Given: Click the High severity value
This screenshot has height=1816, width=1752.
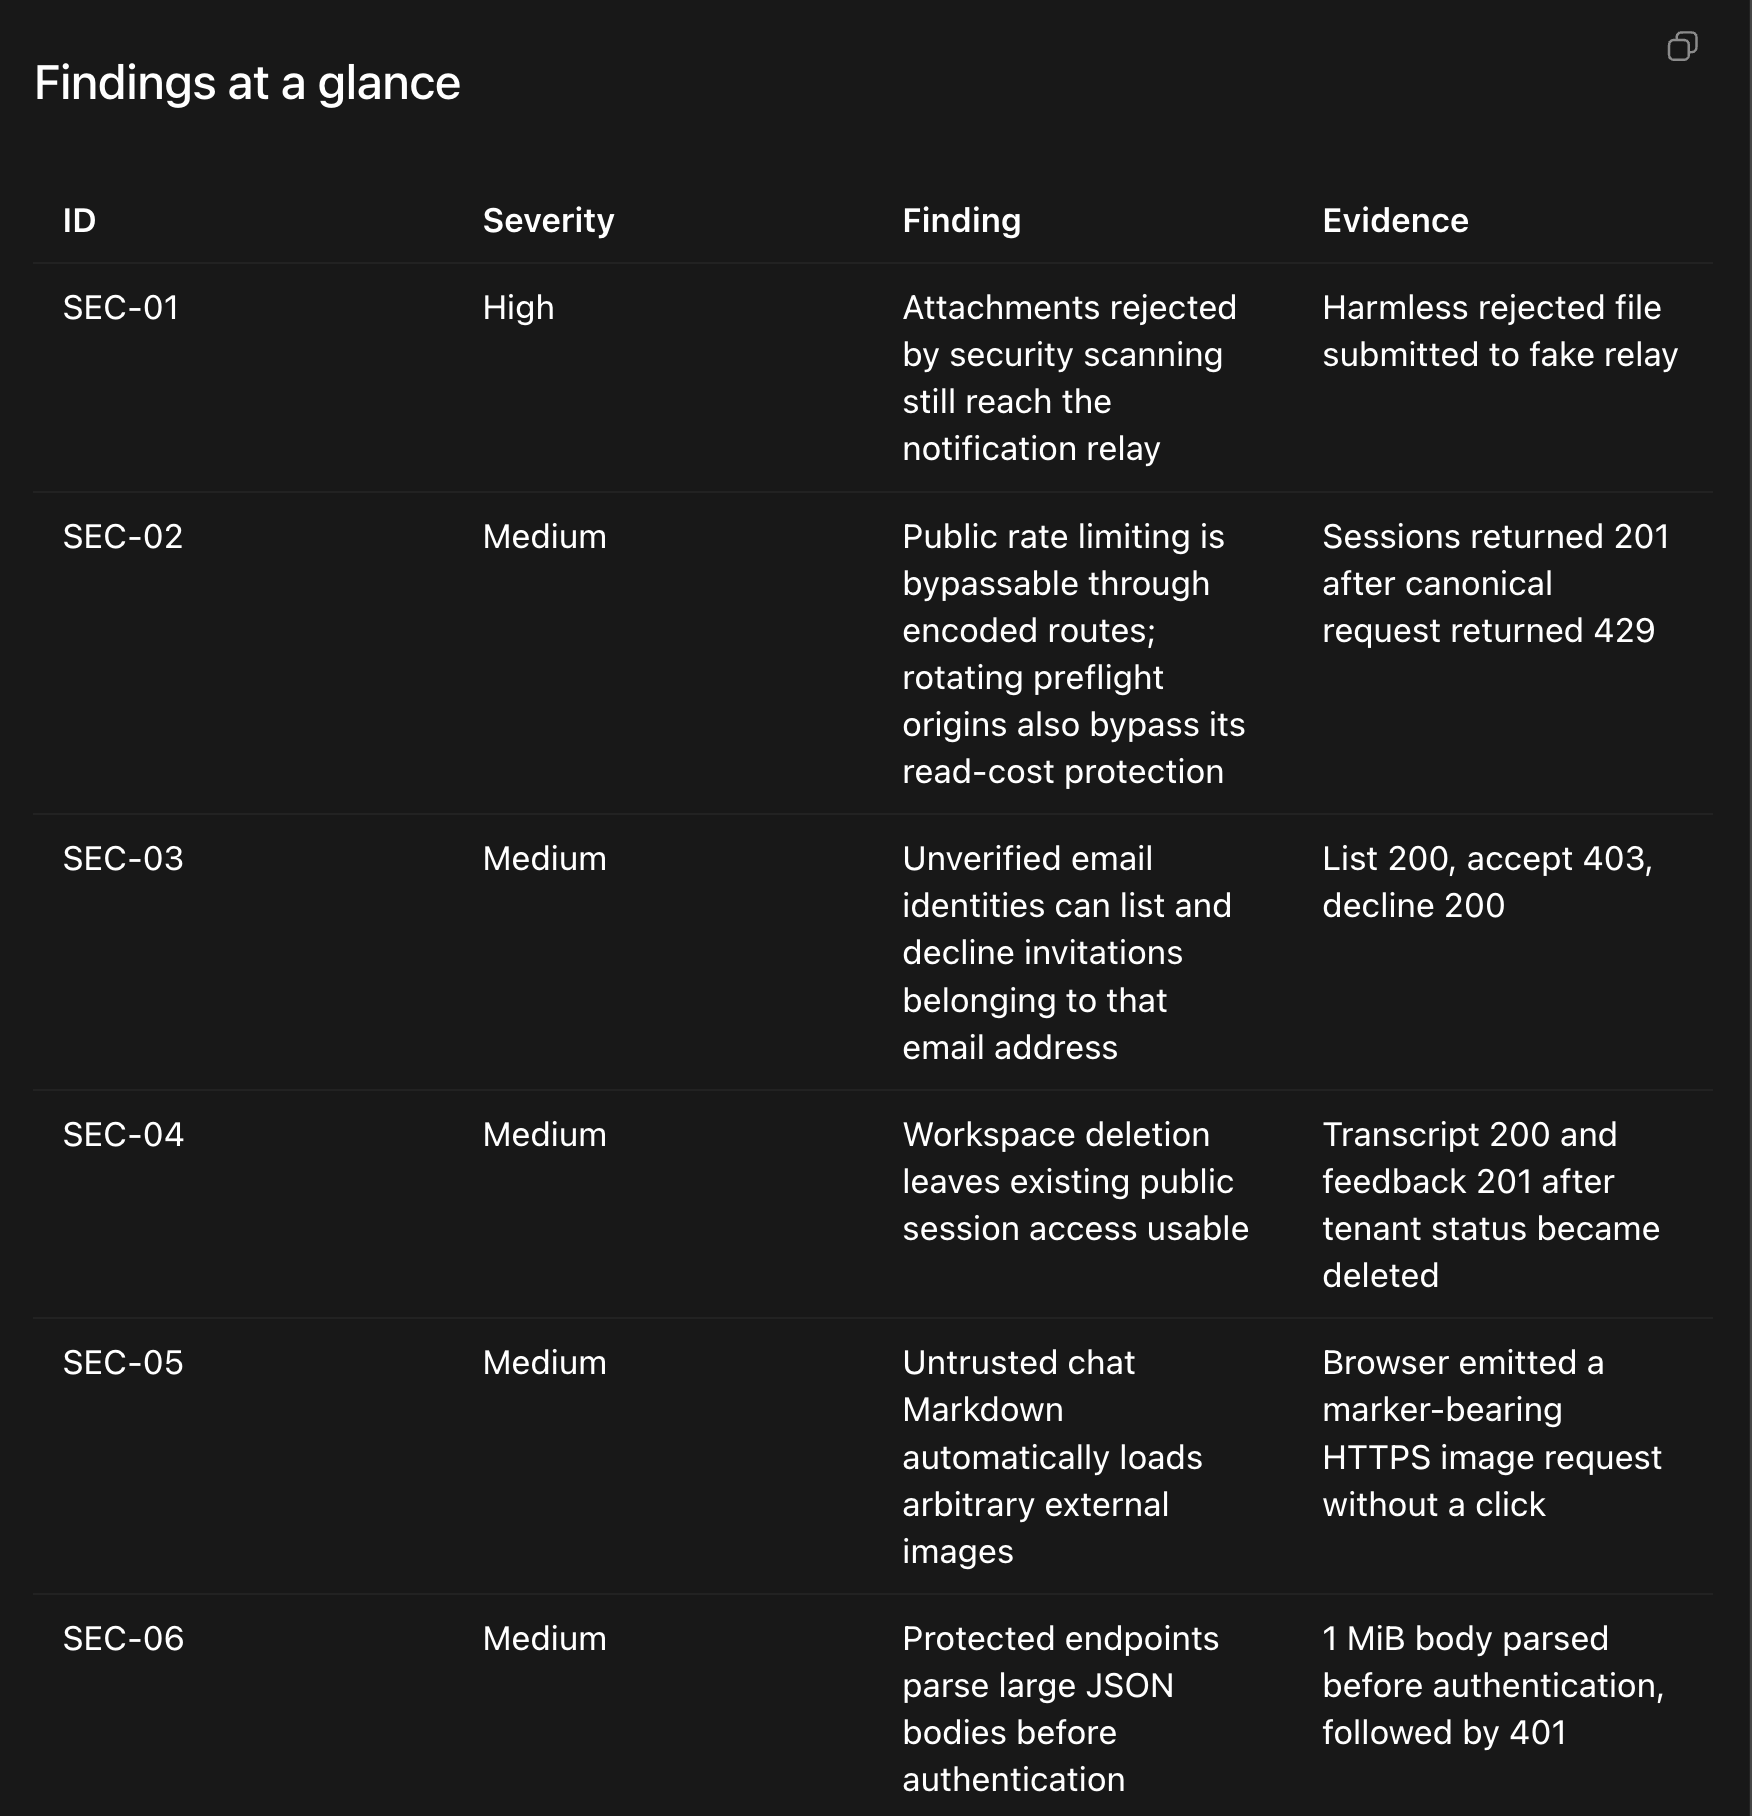Looking at the screenshot, I should tap(518, 307).
